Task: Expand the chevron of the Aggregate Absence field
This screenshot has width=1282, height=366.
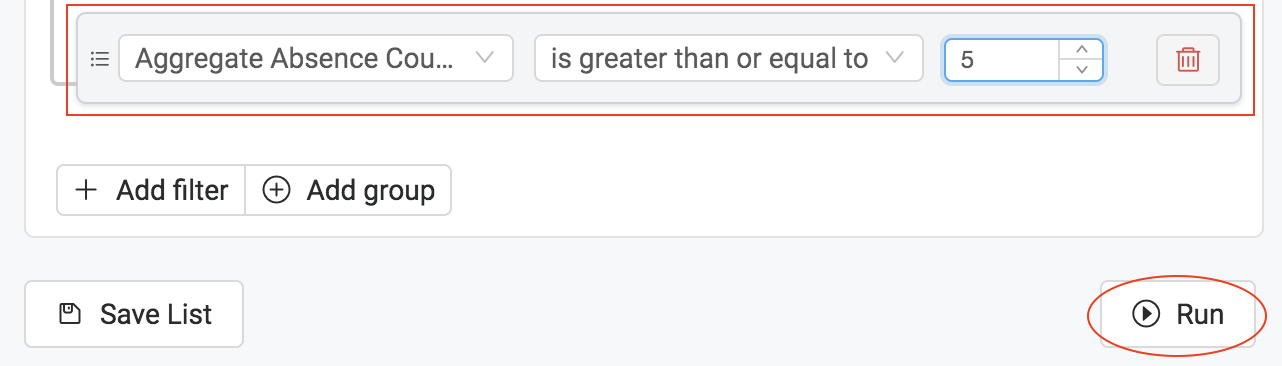Action: (x=485, y=58)
